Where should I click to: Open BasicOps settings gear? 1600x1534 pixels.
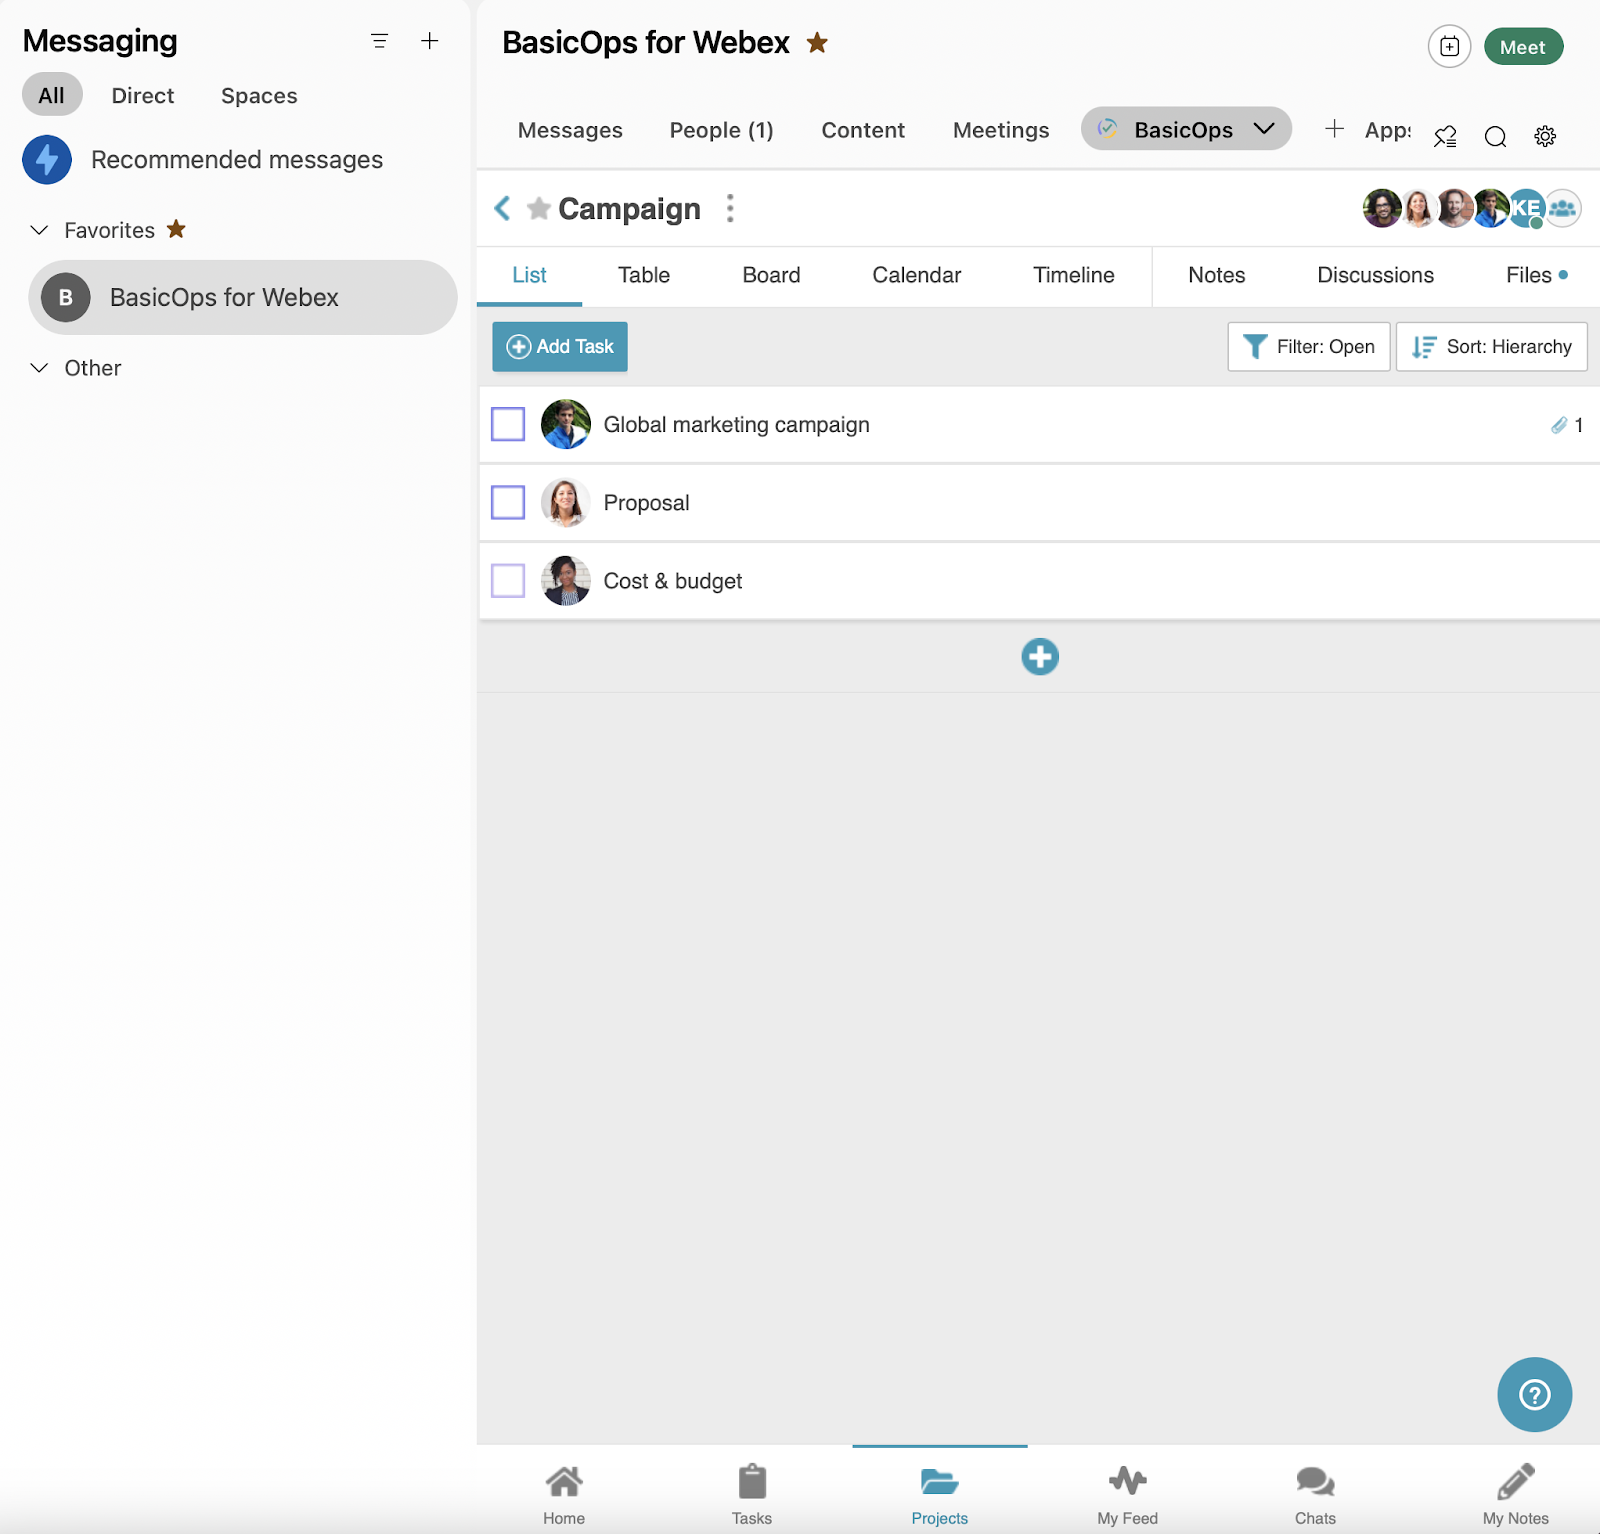pos(1544,136)
